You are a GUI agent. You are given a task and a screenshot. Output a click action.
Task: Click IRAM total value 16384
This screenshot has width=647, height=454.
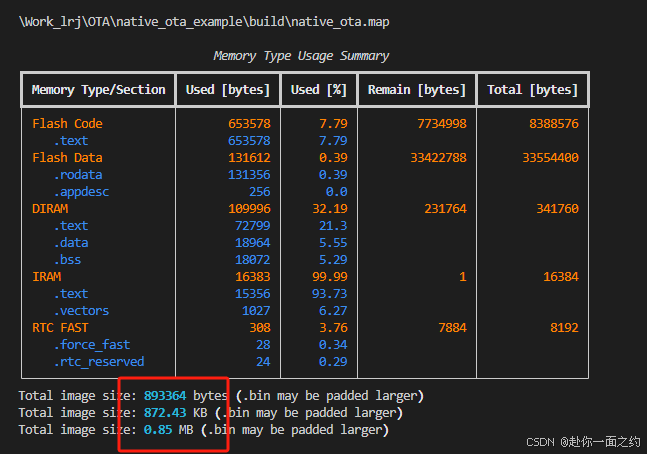tap(561, 277)
